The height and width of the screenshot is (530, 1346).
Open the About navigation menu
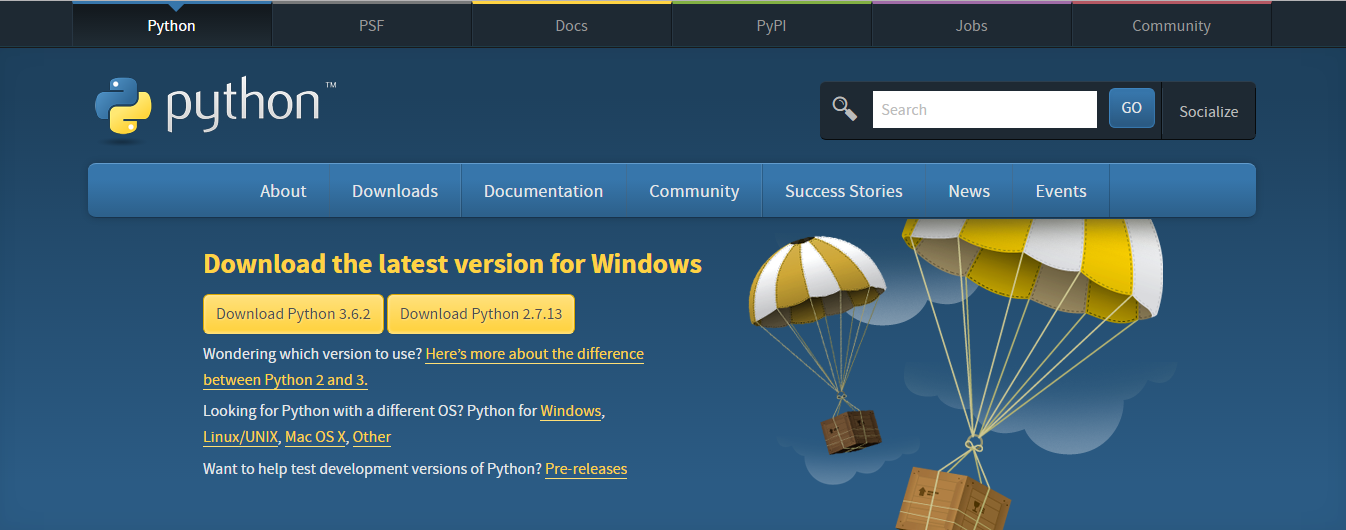pyautogui.click(x=283, y=191)
